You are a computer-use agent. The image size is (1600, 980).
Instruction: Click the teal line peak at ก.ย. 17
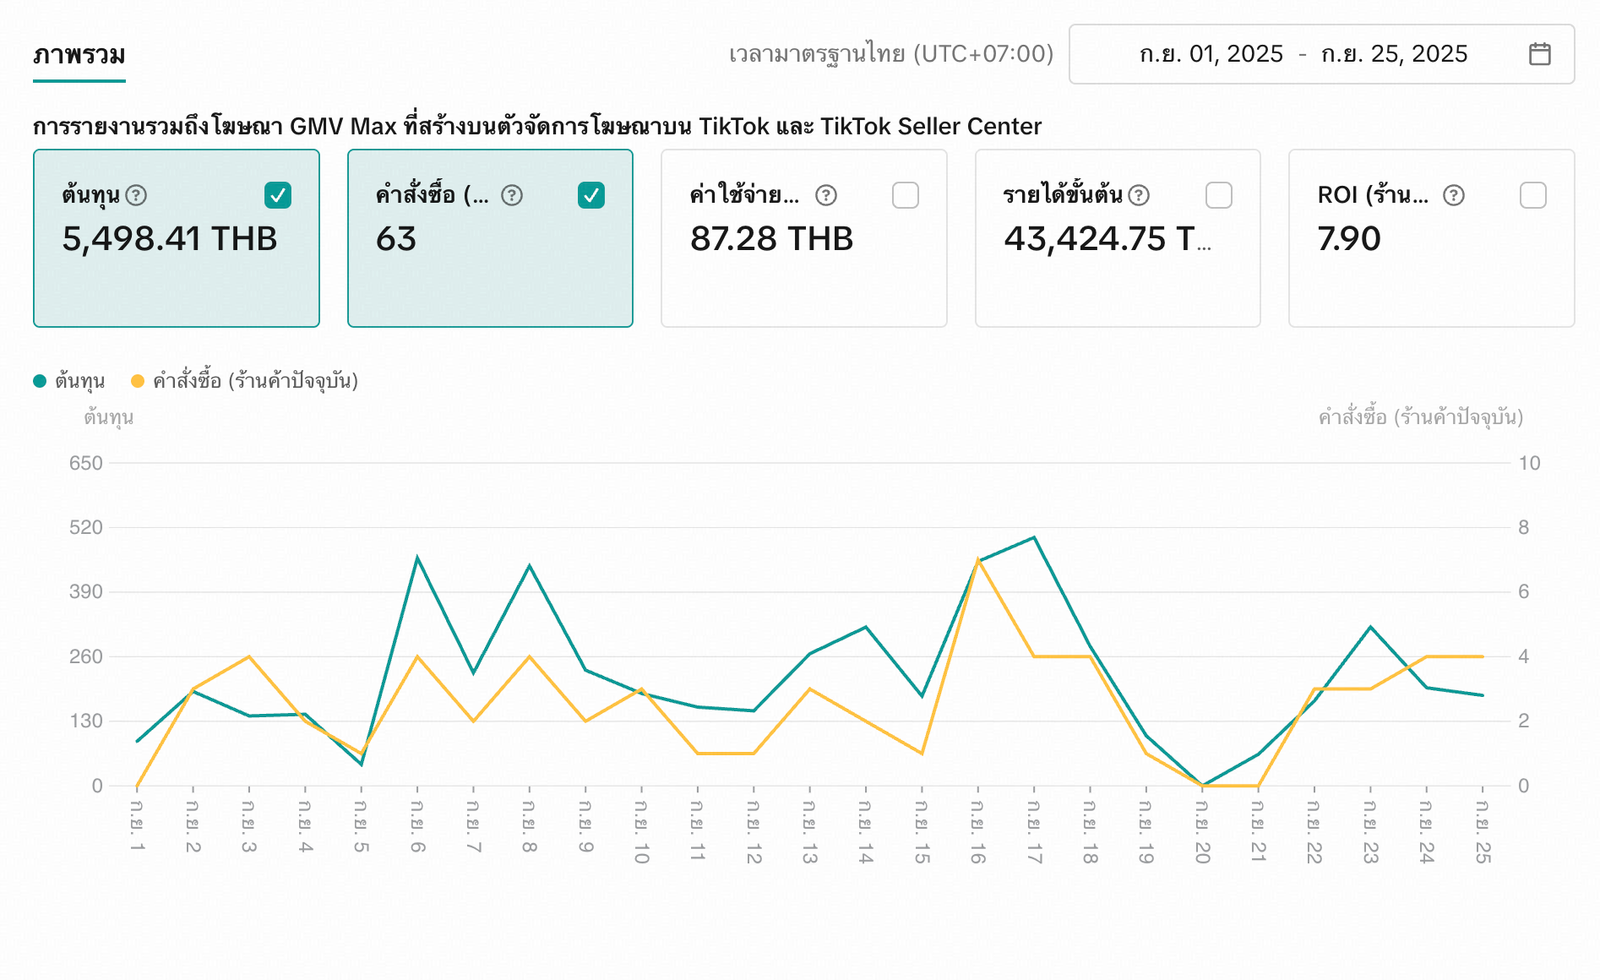pyautogui.click(x=1034, y=538)
